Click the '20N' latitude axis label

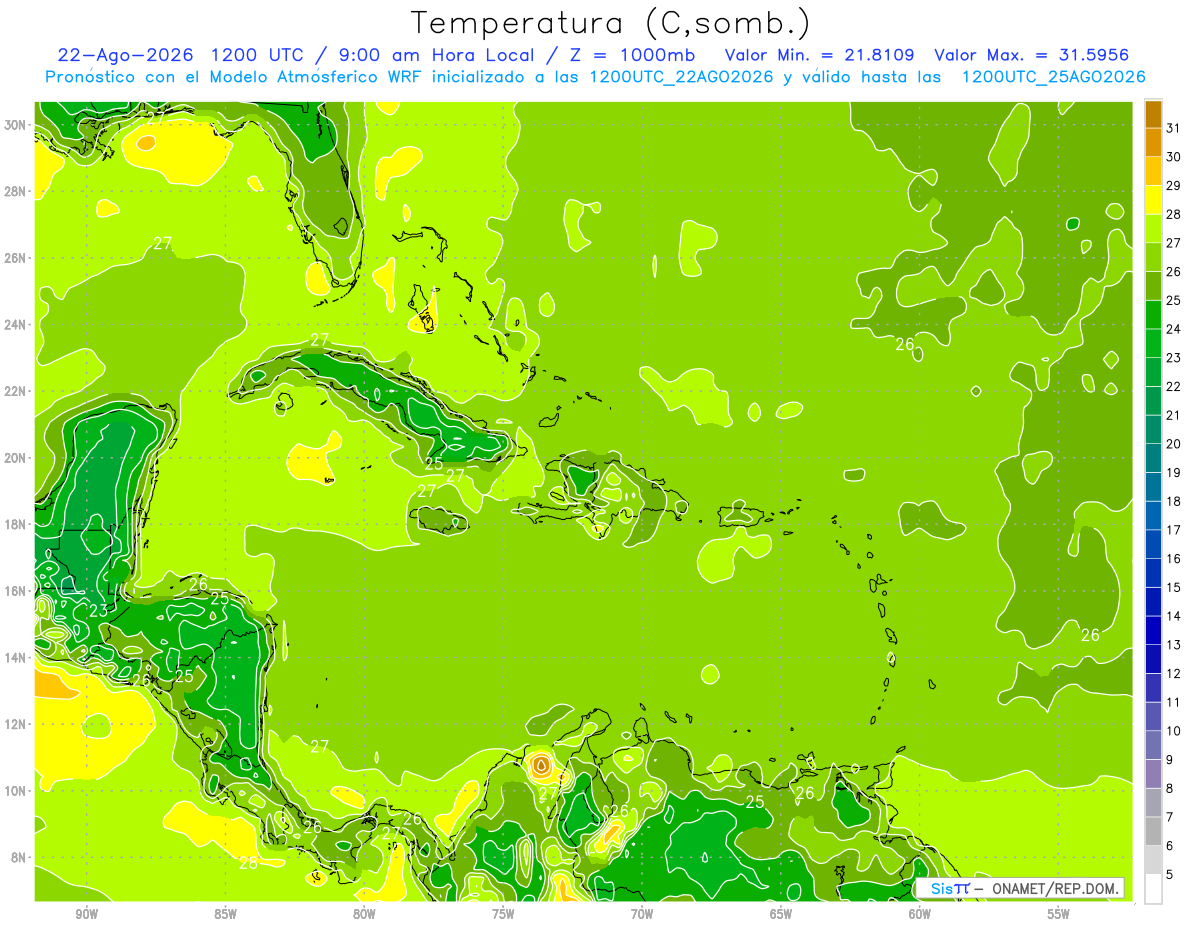17,458
